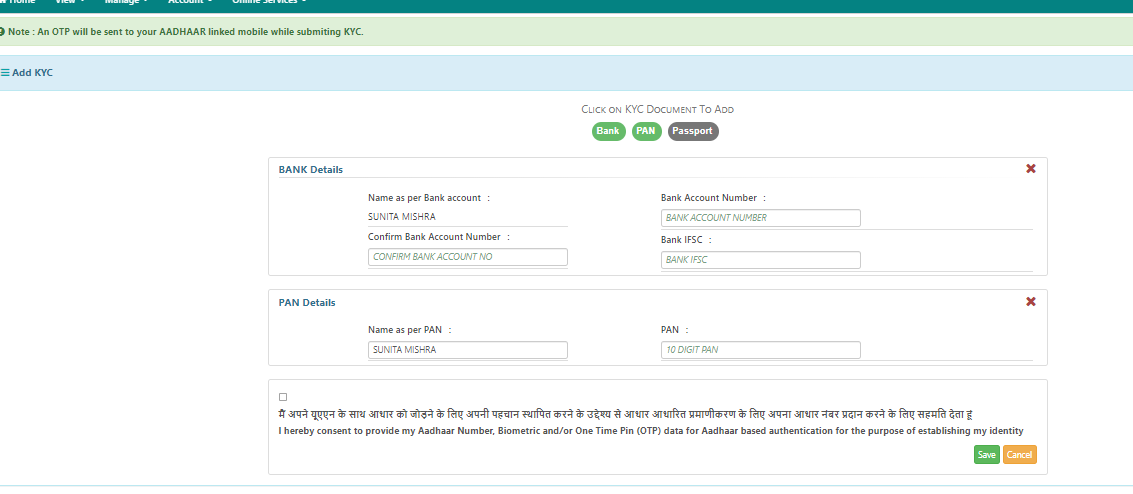1133x494 pixels.
Task: Tick the Aadhaar consent checkbox
Action: coord(283,397)
